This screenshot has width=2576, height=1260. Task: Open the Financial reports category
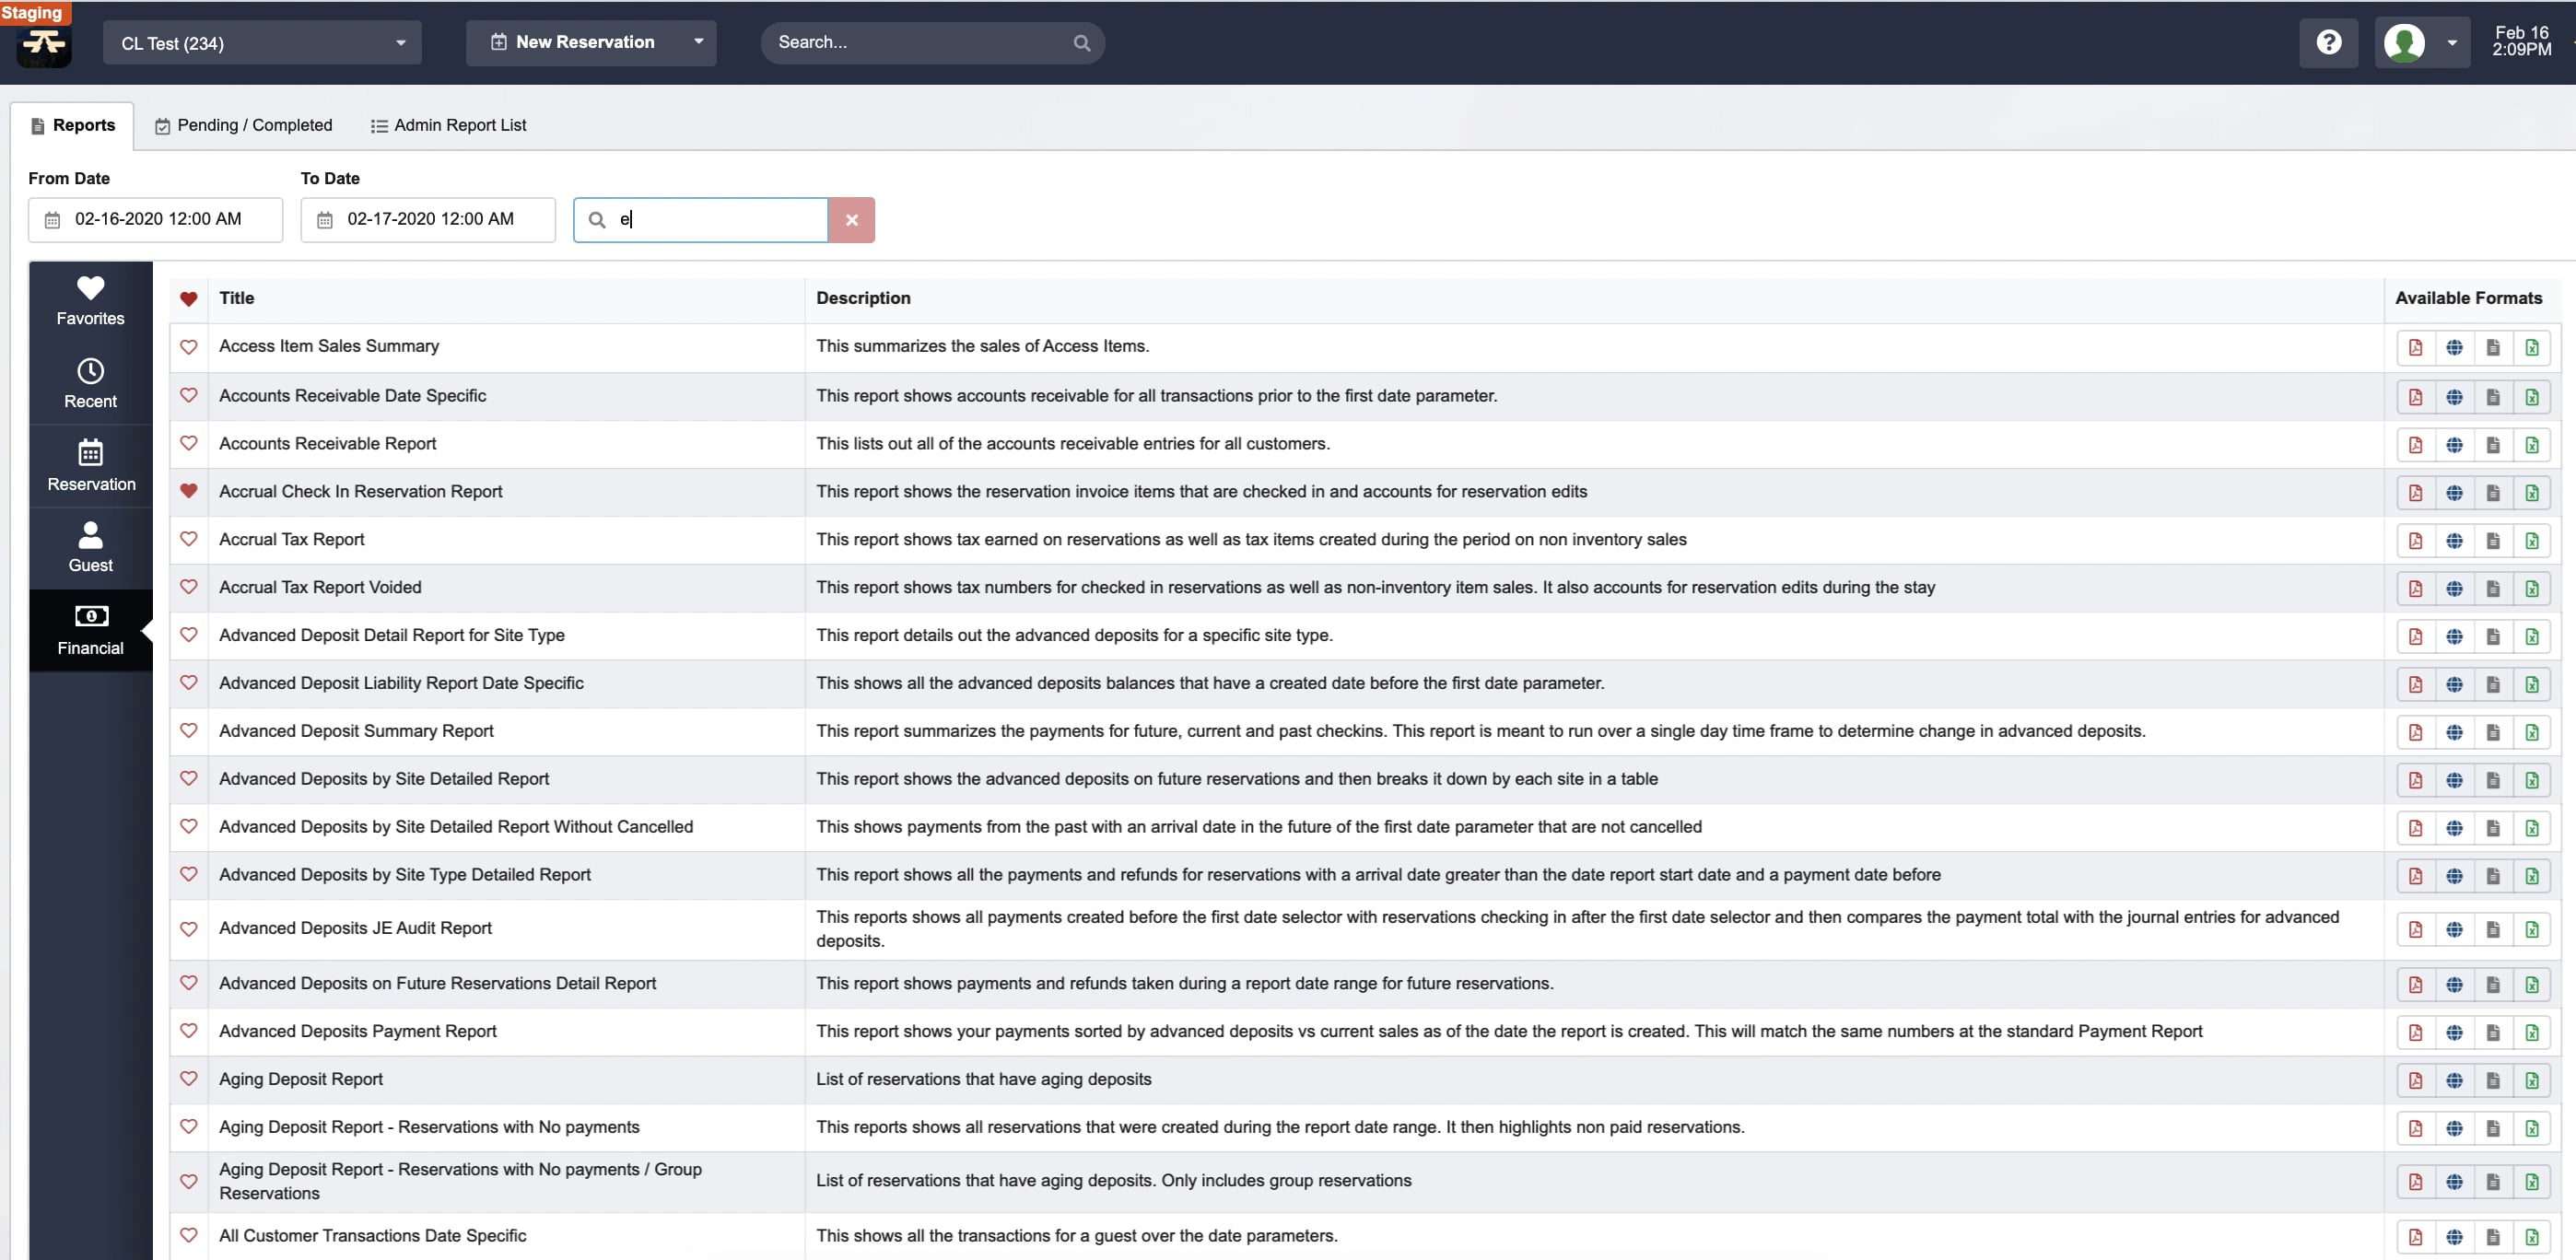pyautogui.click(x=89, y=630)
